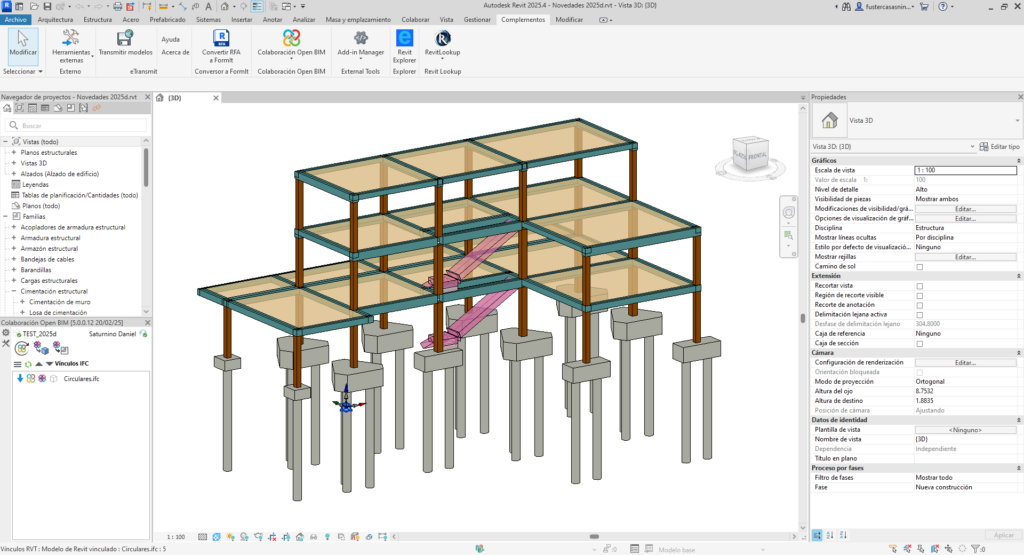Open Colaboración Open BIM tool
1024x555 pixels.
click(x=291, y=38)
